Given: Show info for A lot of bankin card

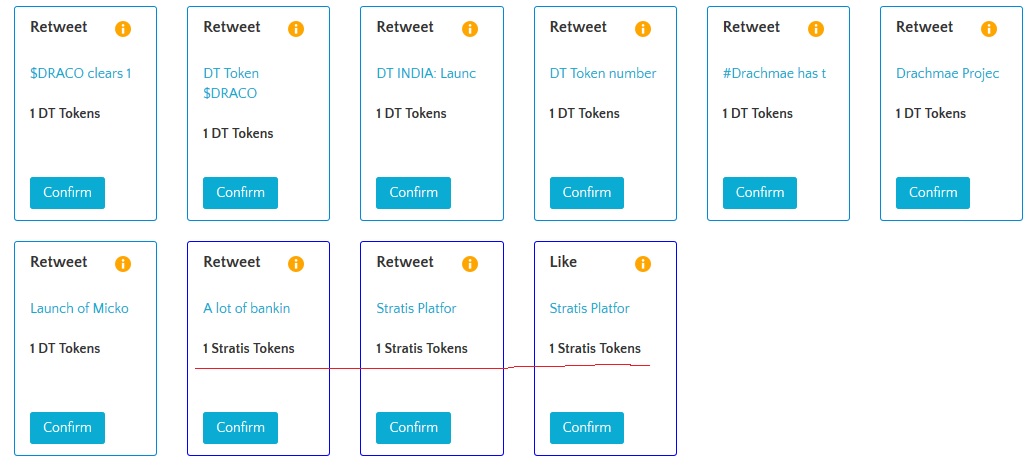Looking at the screenshot, I should click(x=296, y=264).
